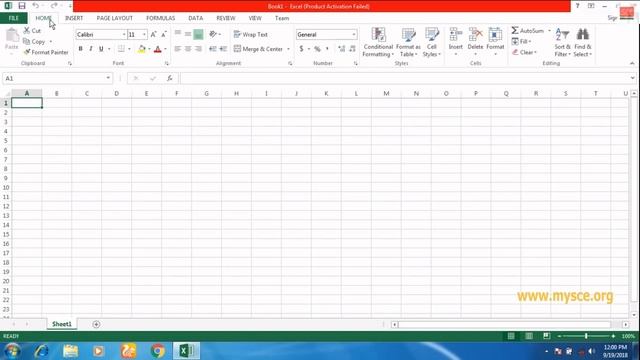Open Sort & Filter options

click(562, 42)
